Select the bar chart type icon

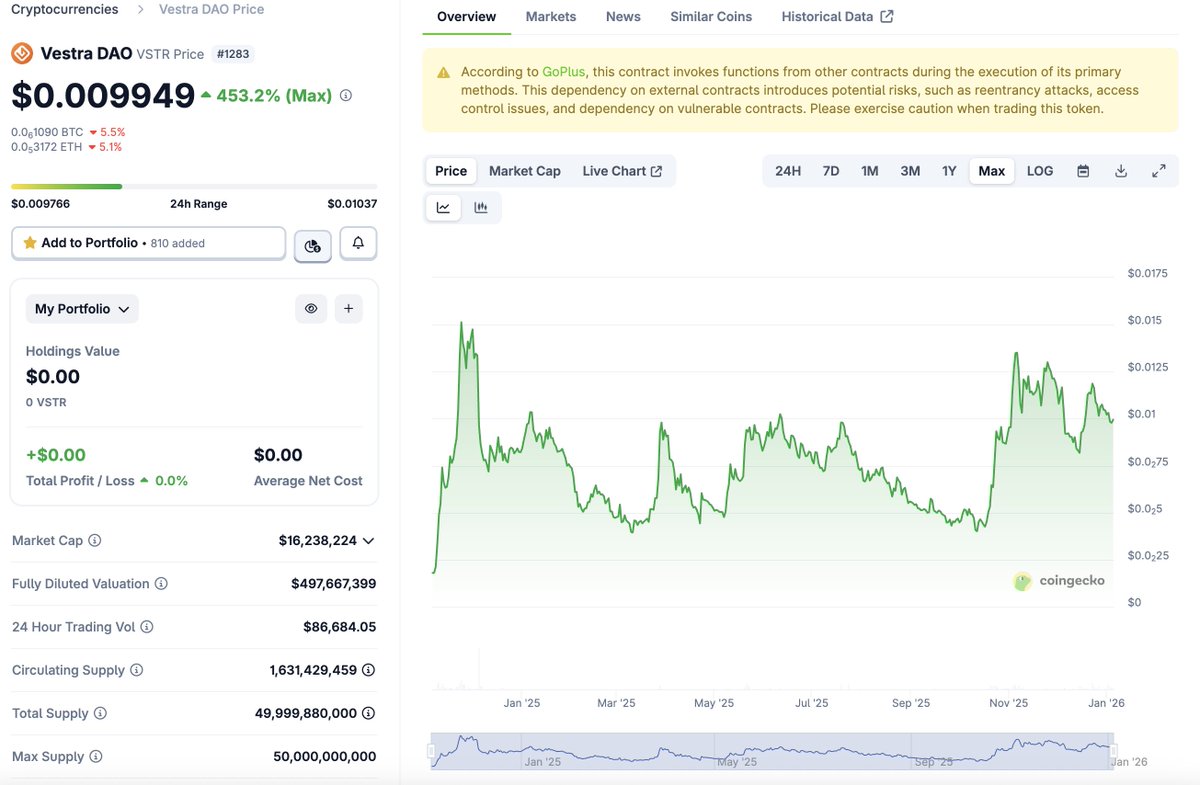481,207
